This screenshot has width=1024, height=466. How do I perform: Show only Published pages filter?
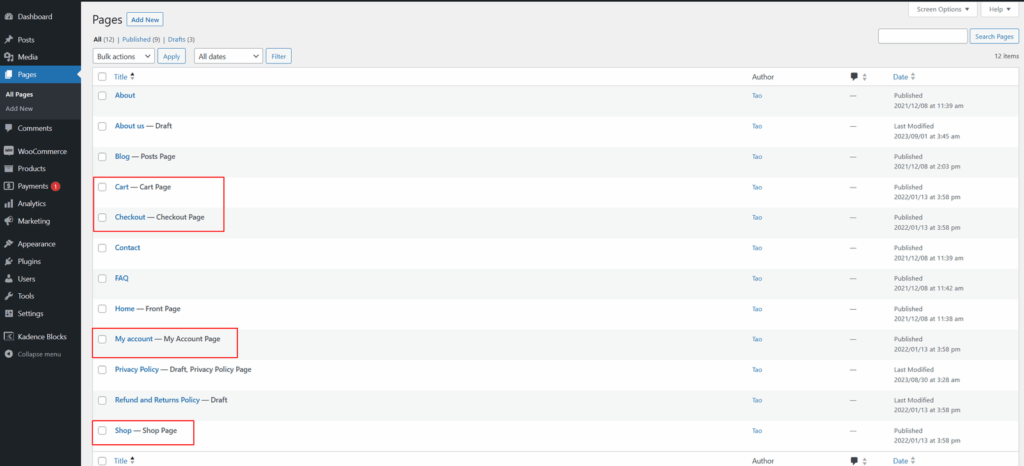tap(139, 39)
